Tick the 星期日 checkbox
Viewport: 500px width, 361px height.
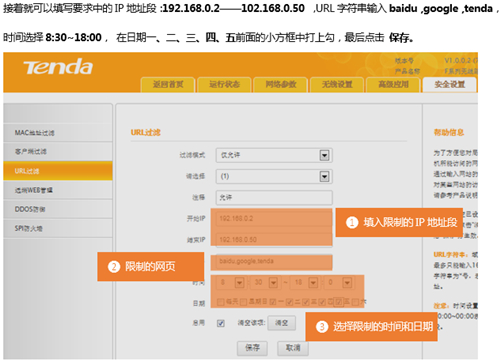click(243, 302)
